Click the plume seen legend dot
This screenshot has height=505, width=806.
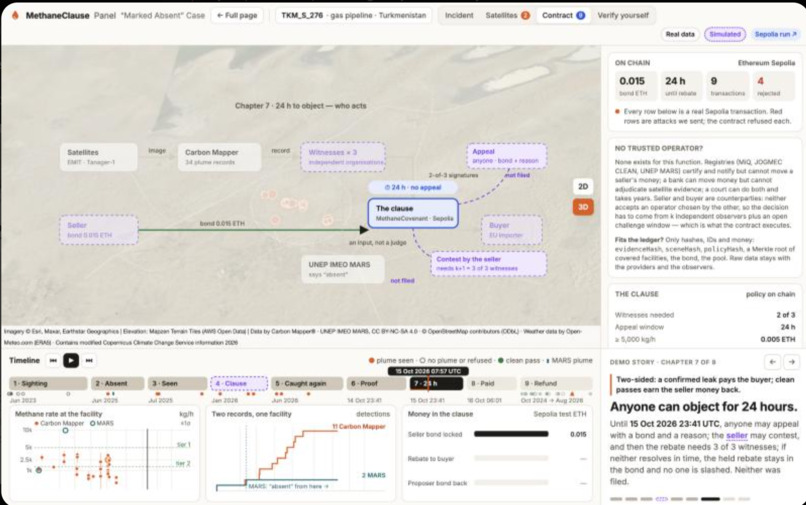371,360
